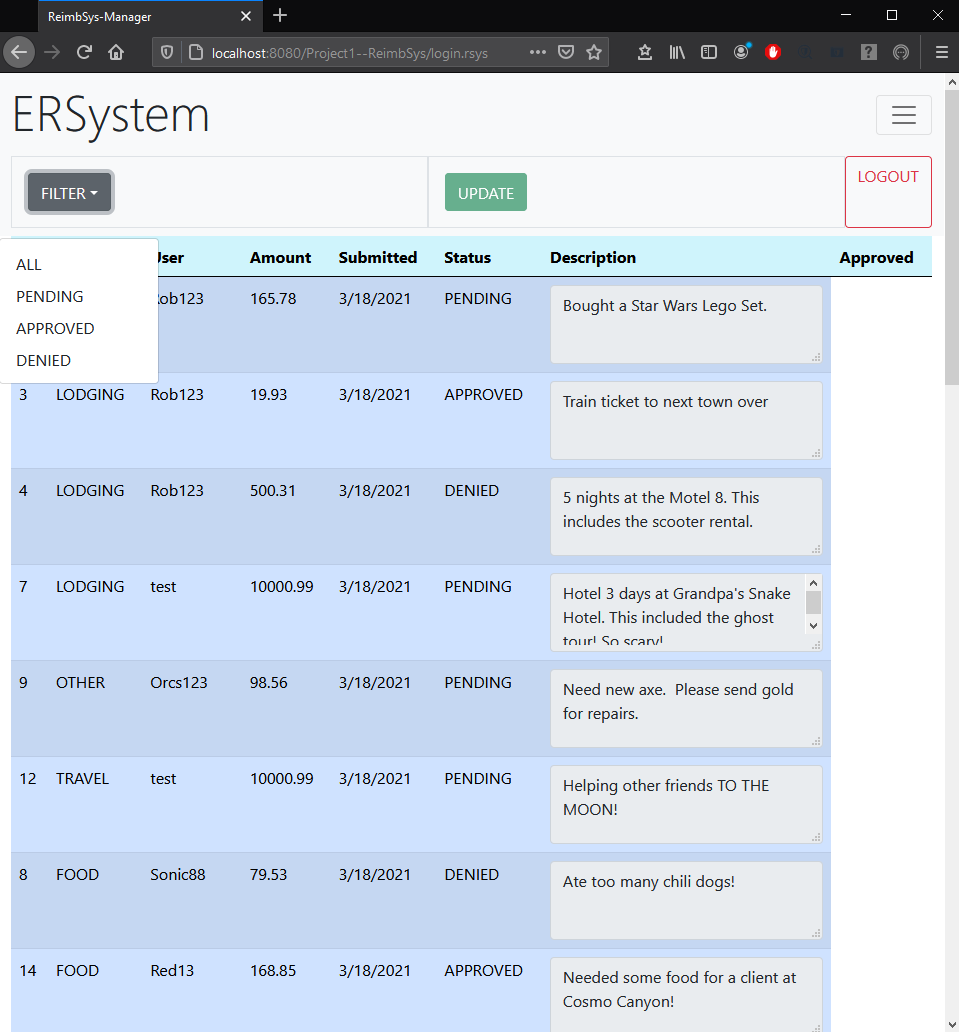Open the FILTER dropdown

coord(68,192)
